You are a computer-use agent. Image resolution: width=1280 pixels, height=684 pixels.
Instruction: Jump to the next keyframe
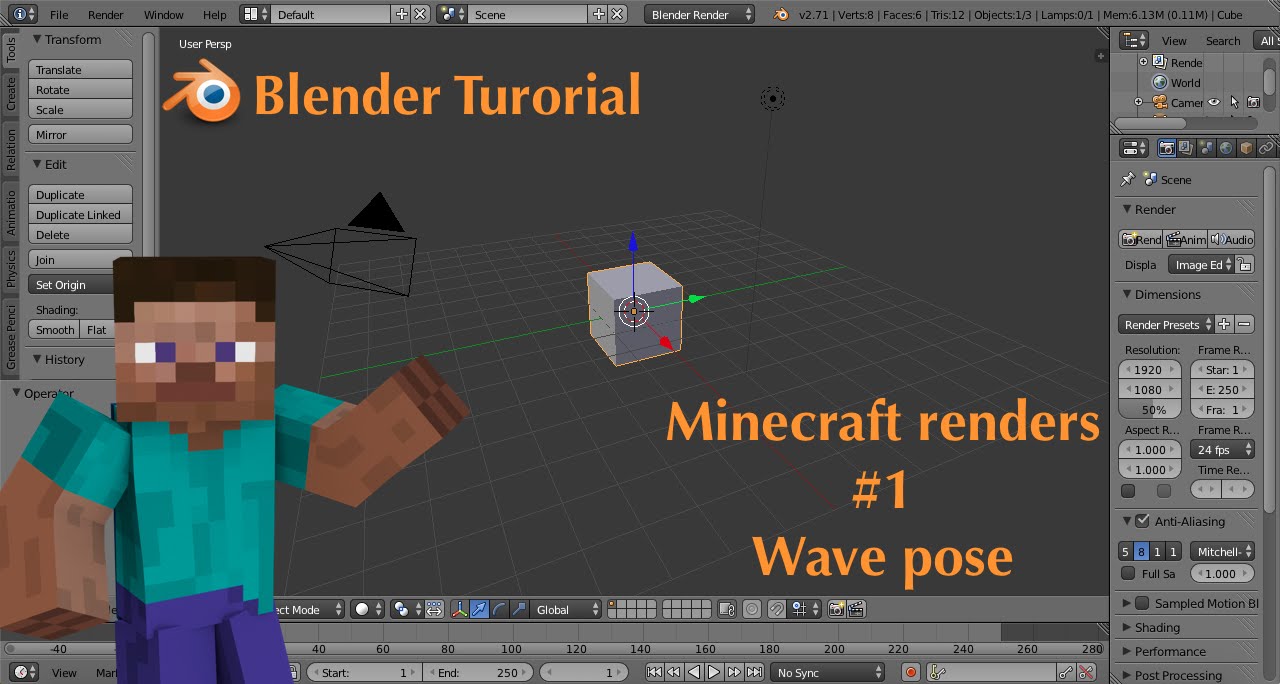tap(734, 673)
